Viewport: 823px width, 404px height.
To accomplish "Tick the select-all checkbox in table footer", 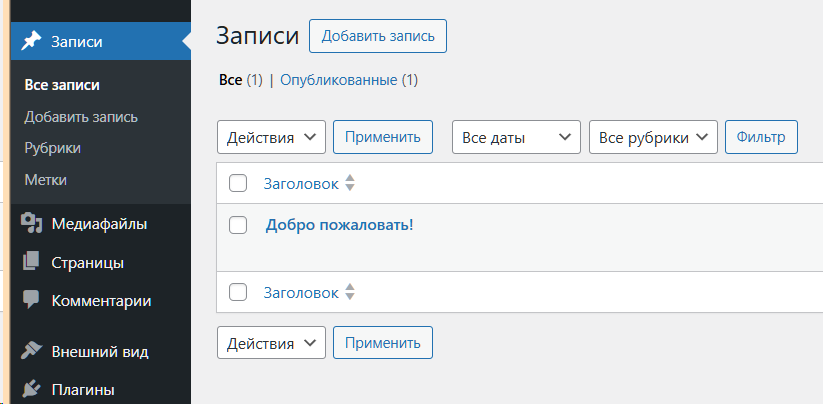I will [x=238, y=292].
